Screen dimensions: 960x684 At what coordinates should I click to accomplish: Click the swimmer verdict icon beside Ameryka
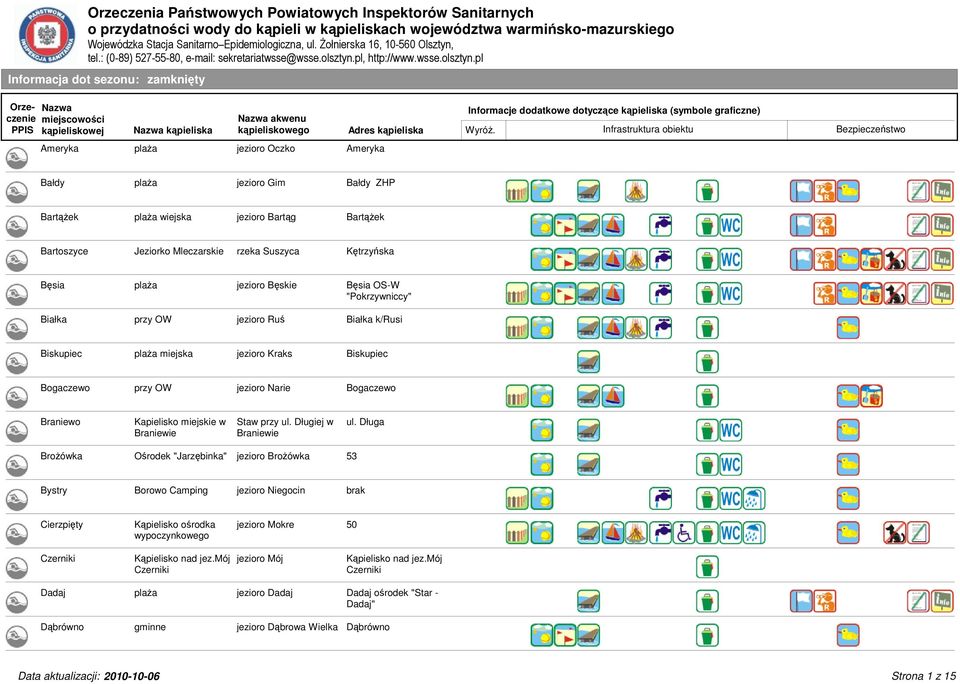(x=17, y=159)
